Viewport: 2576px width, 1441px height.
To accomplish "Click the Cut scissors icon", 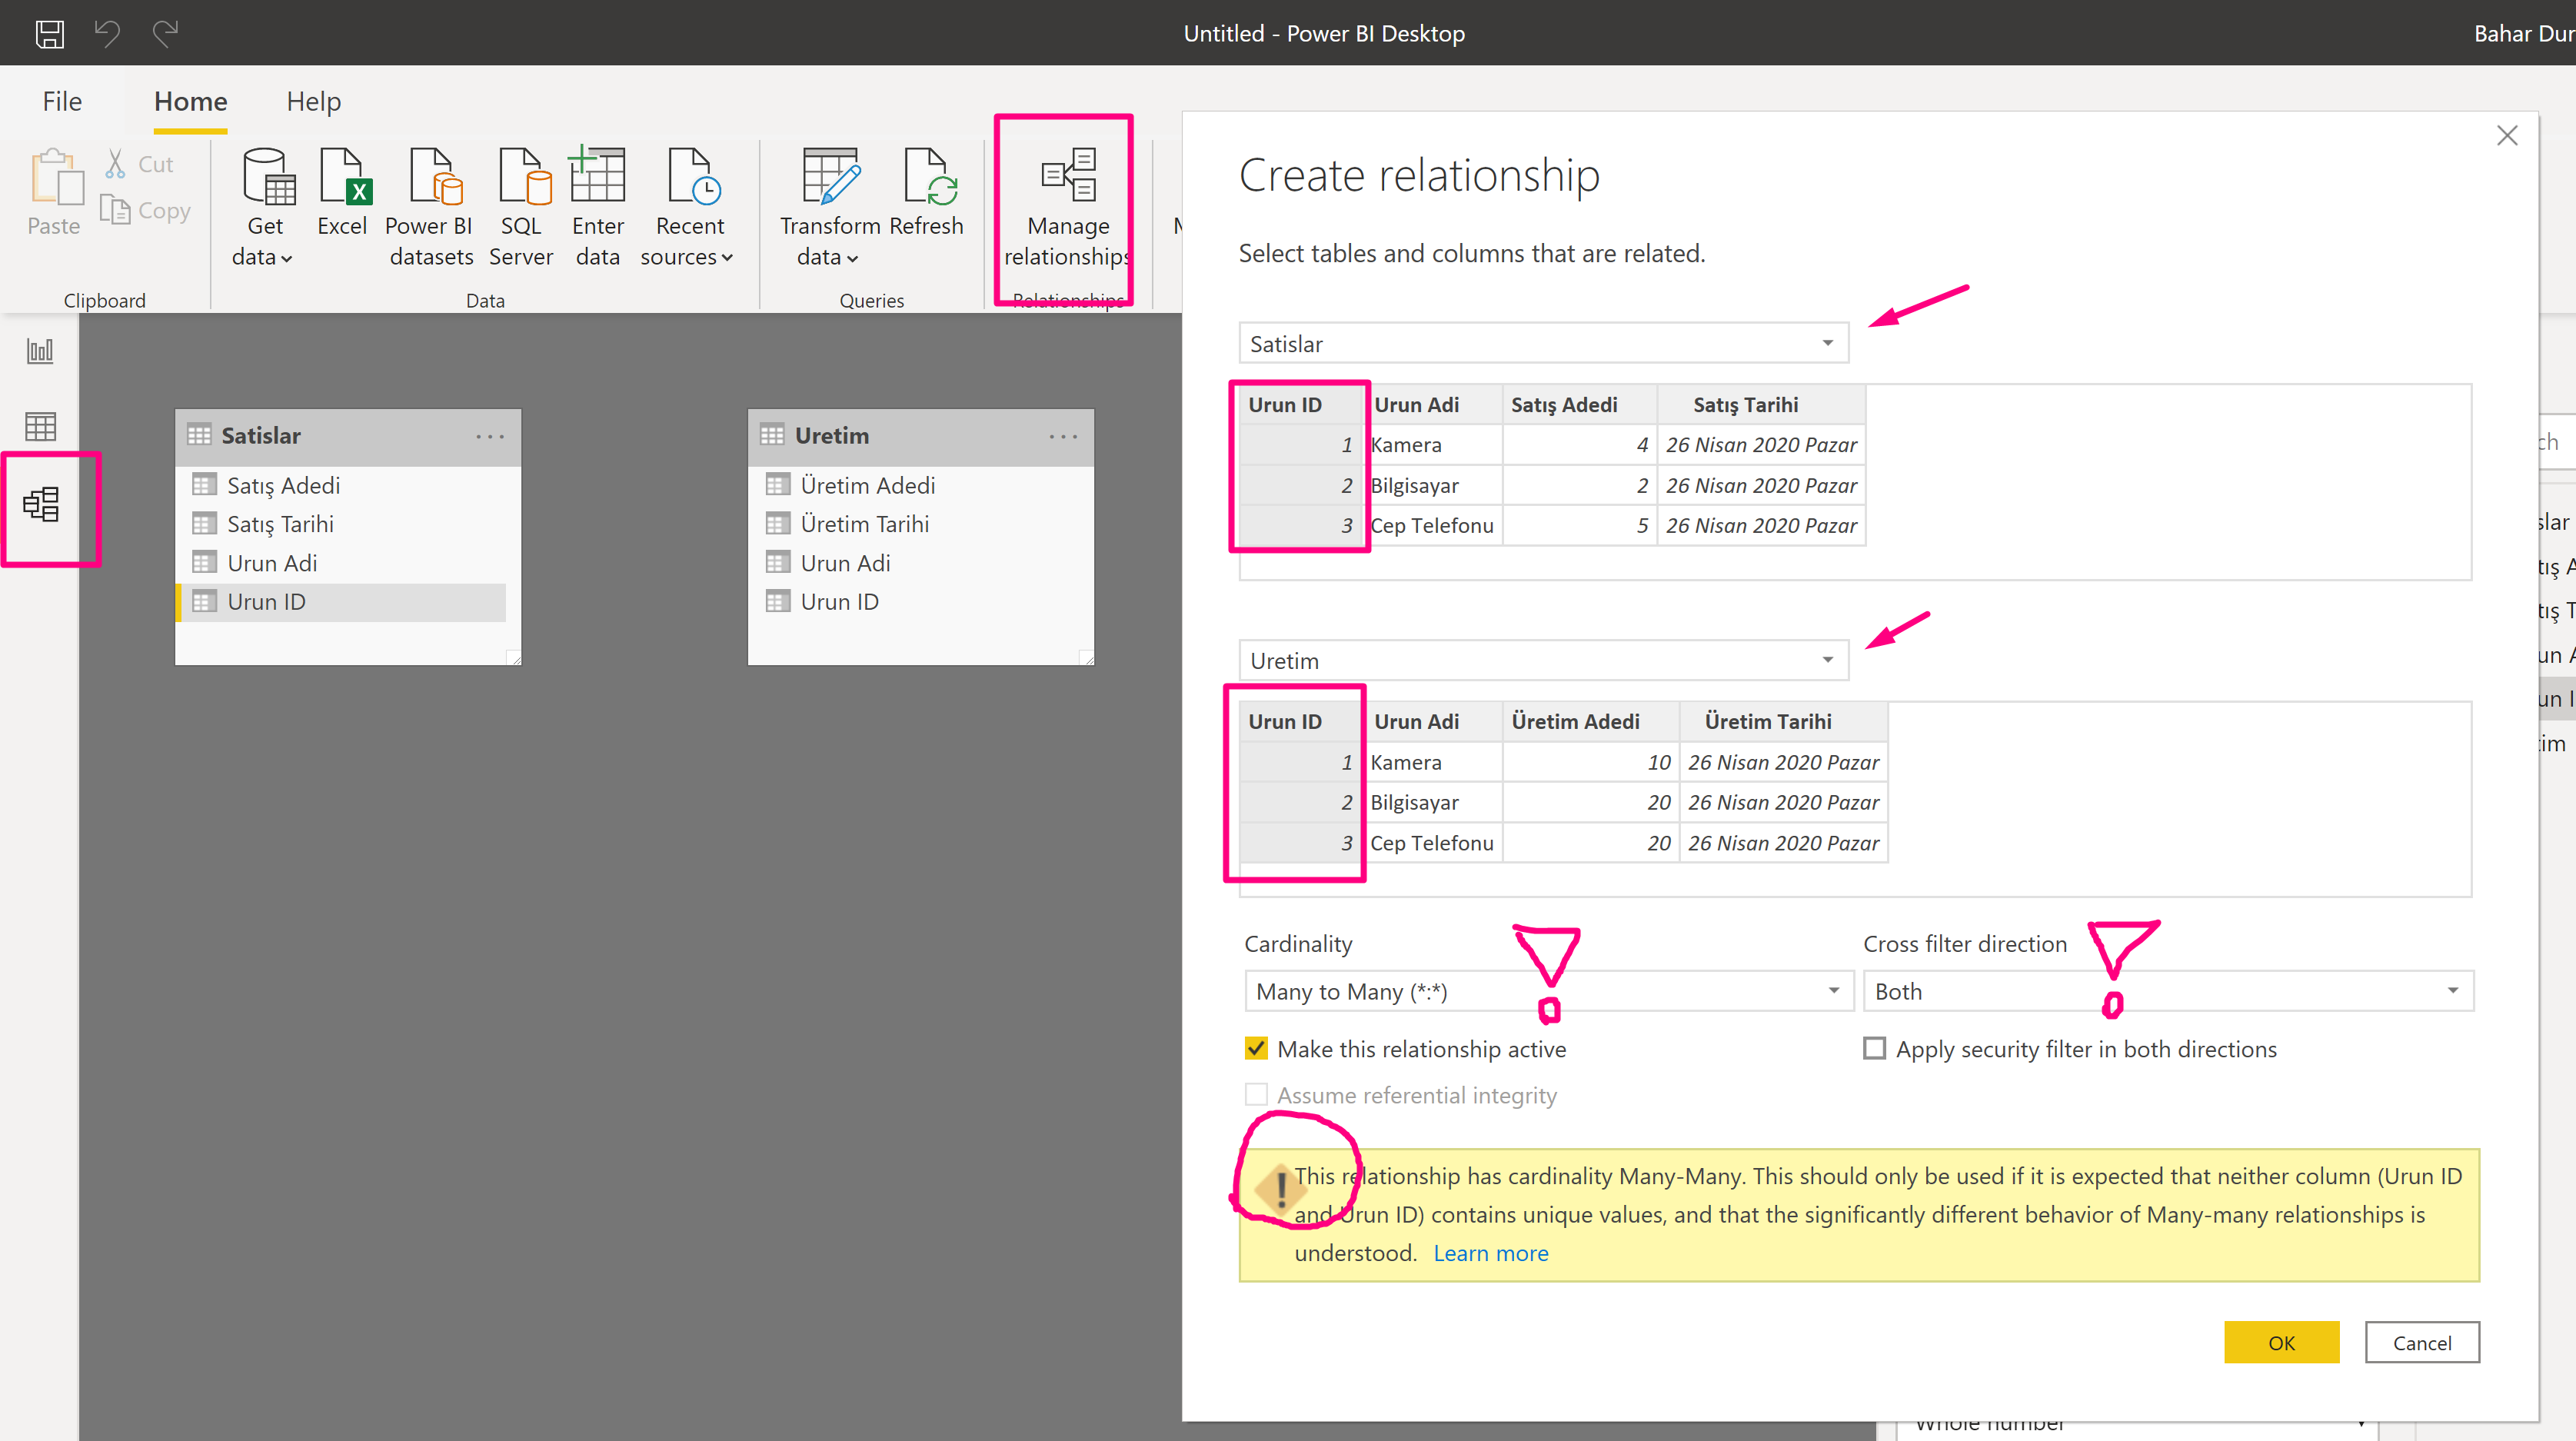I will 115,163.
